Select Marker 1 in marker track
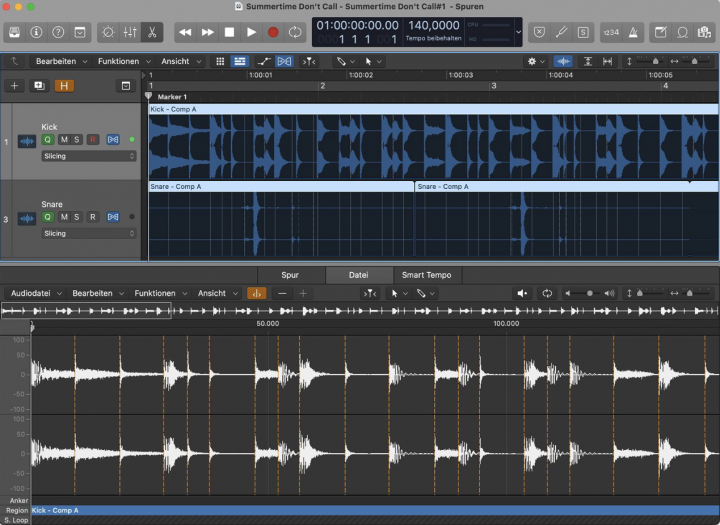720x525 pixels. click(172, 97)
